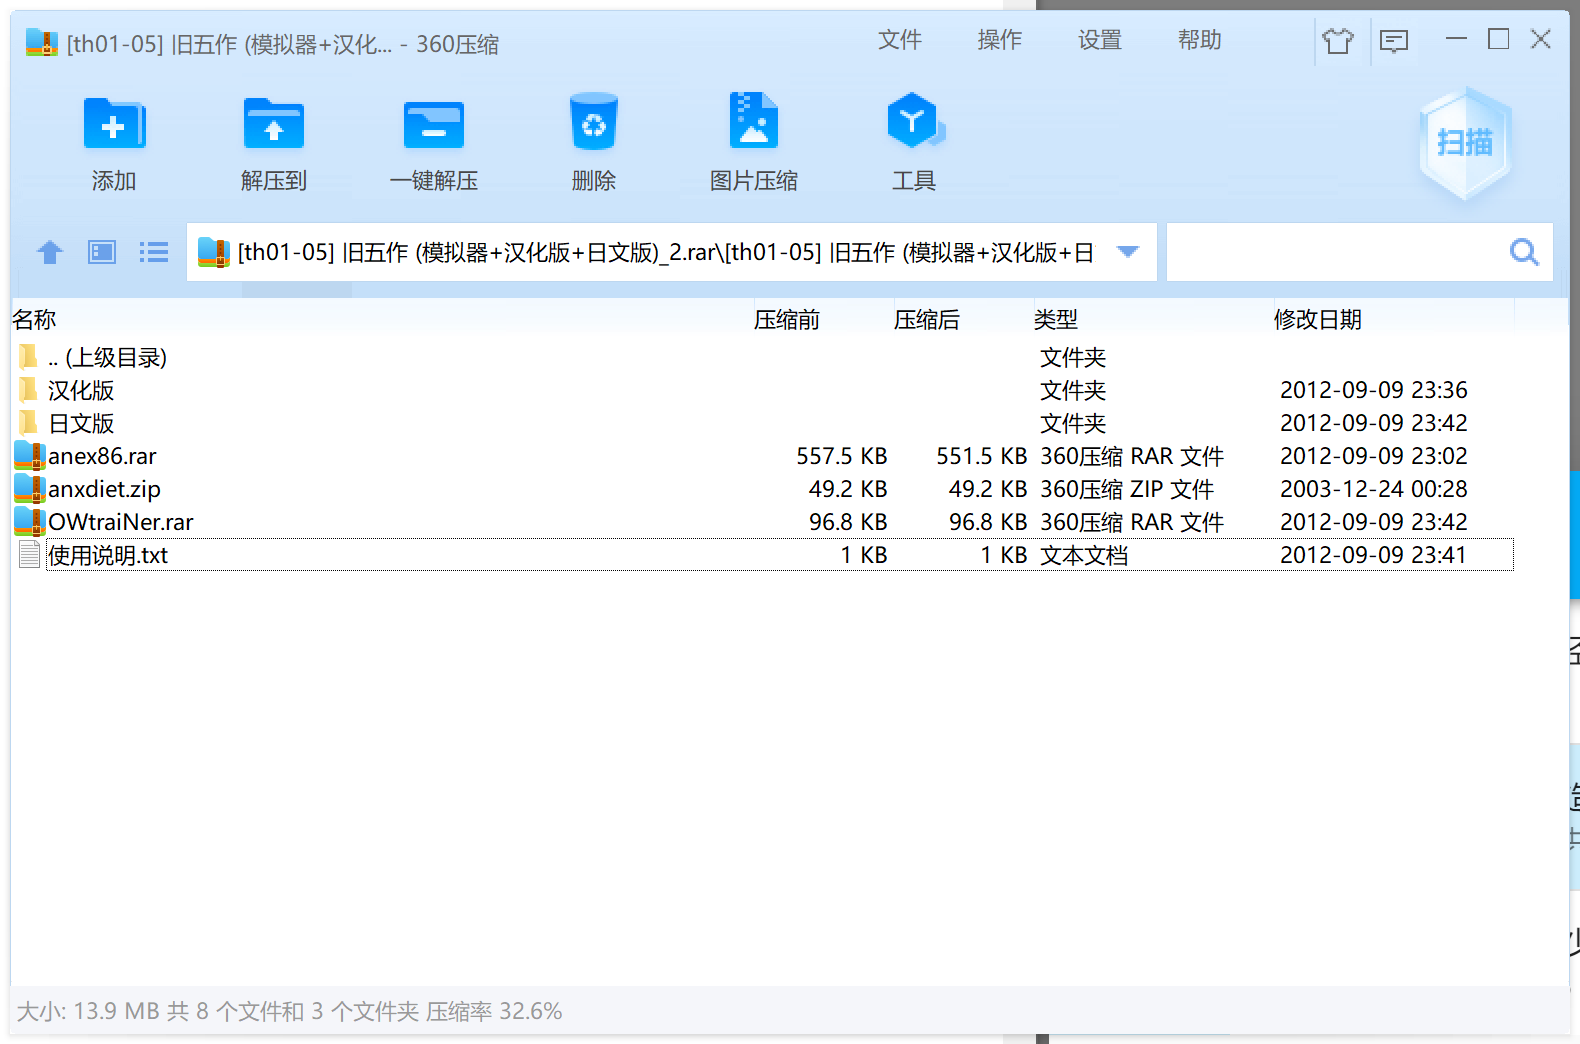Select the anex86.rar file
The height and width of the screenshot is (1044, 1580).
102,457
